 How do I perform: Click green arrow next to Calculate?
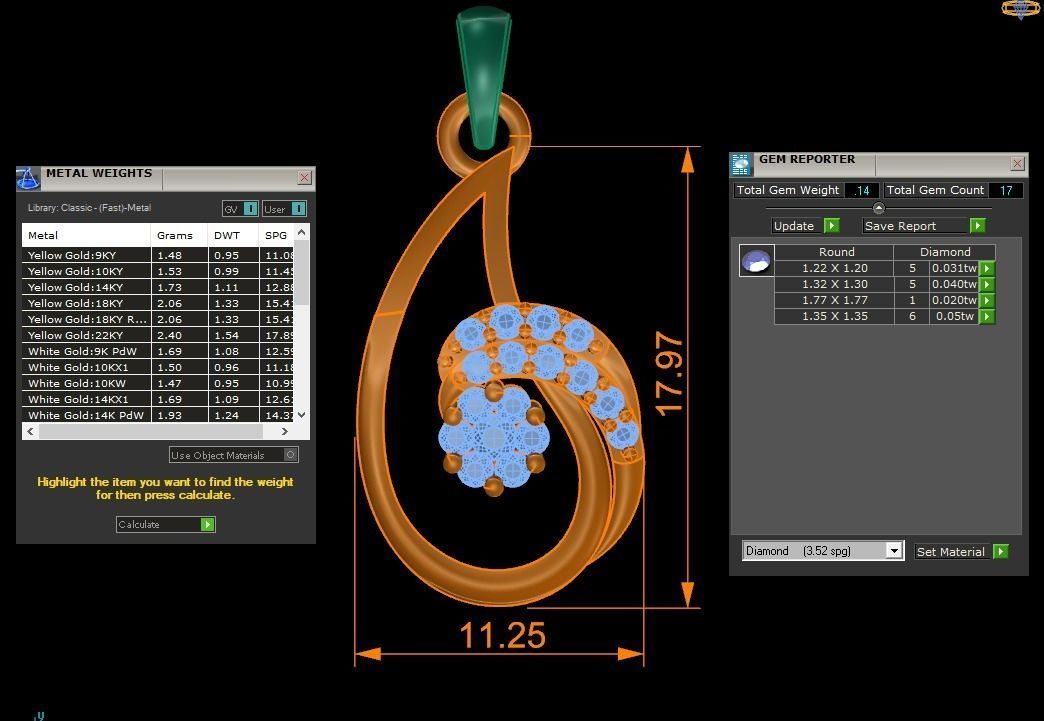click(208, 525)
